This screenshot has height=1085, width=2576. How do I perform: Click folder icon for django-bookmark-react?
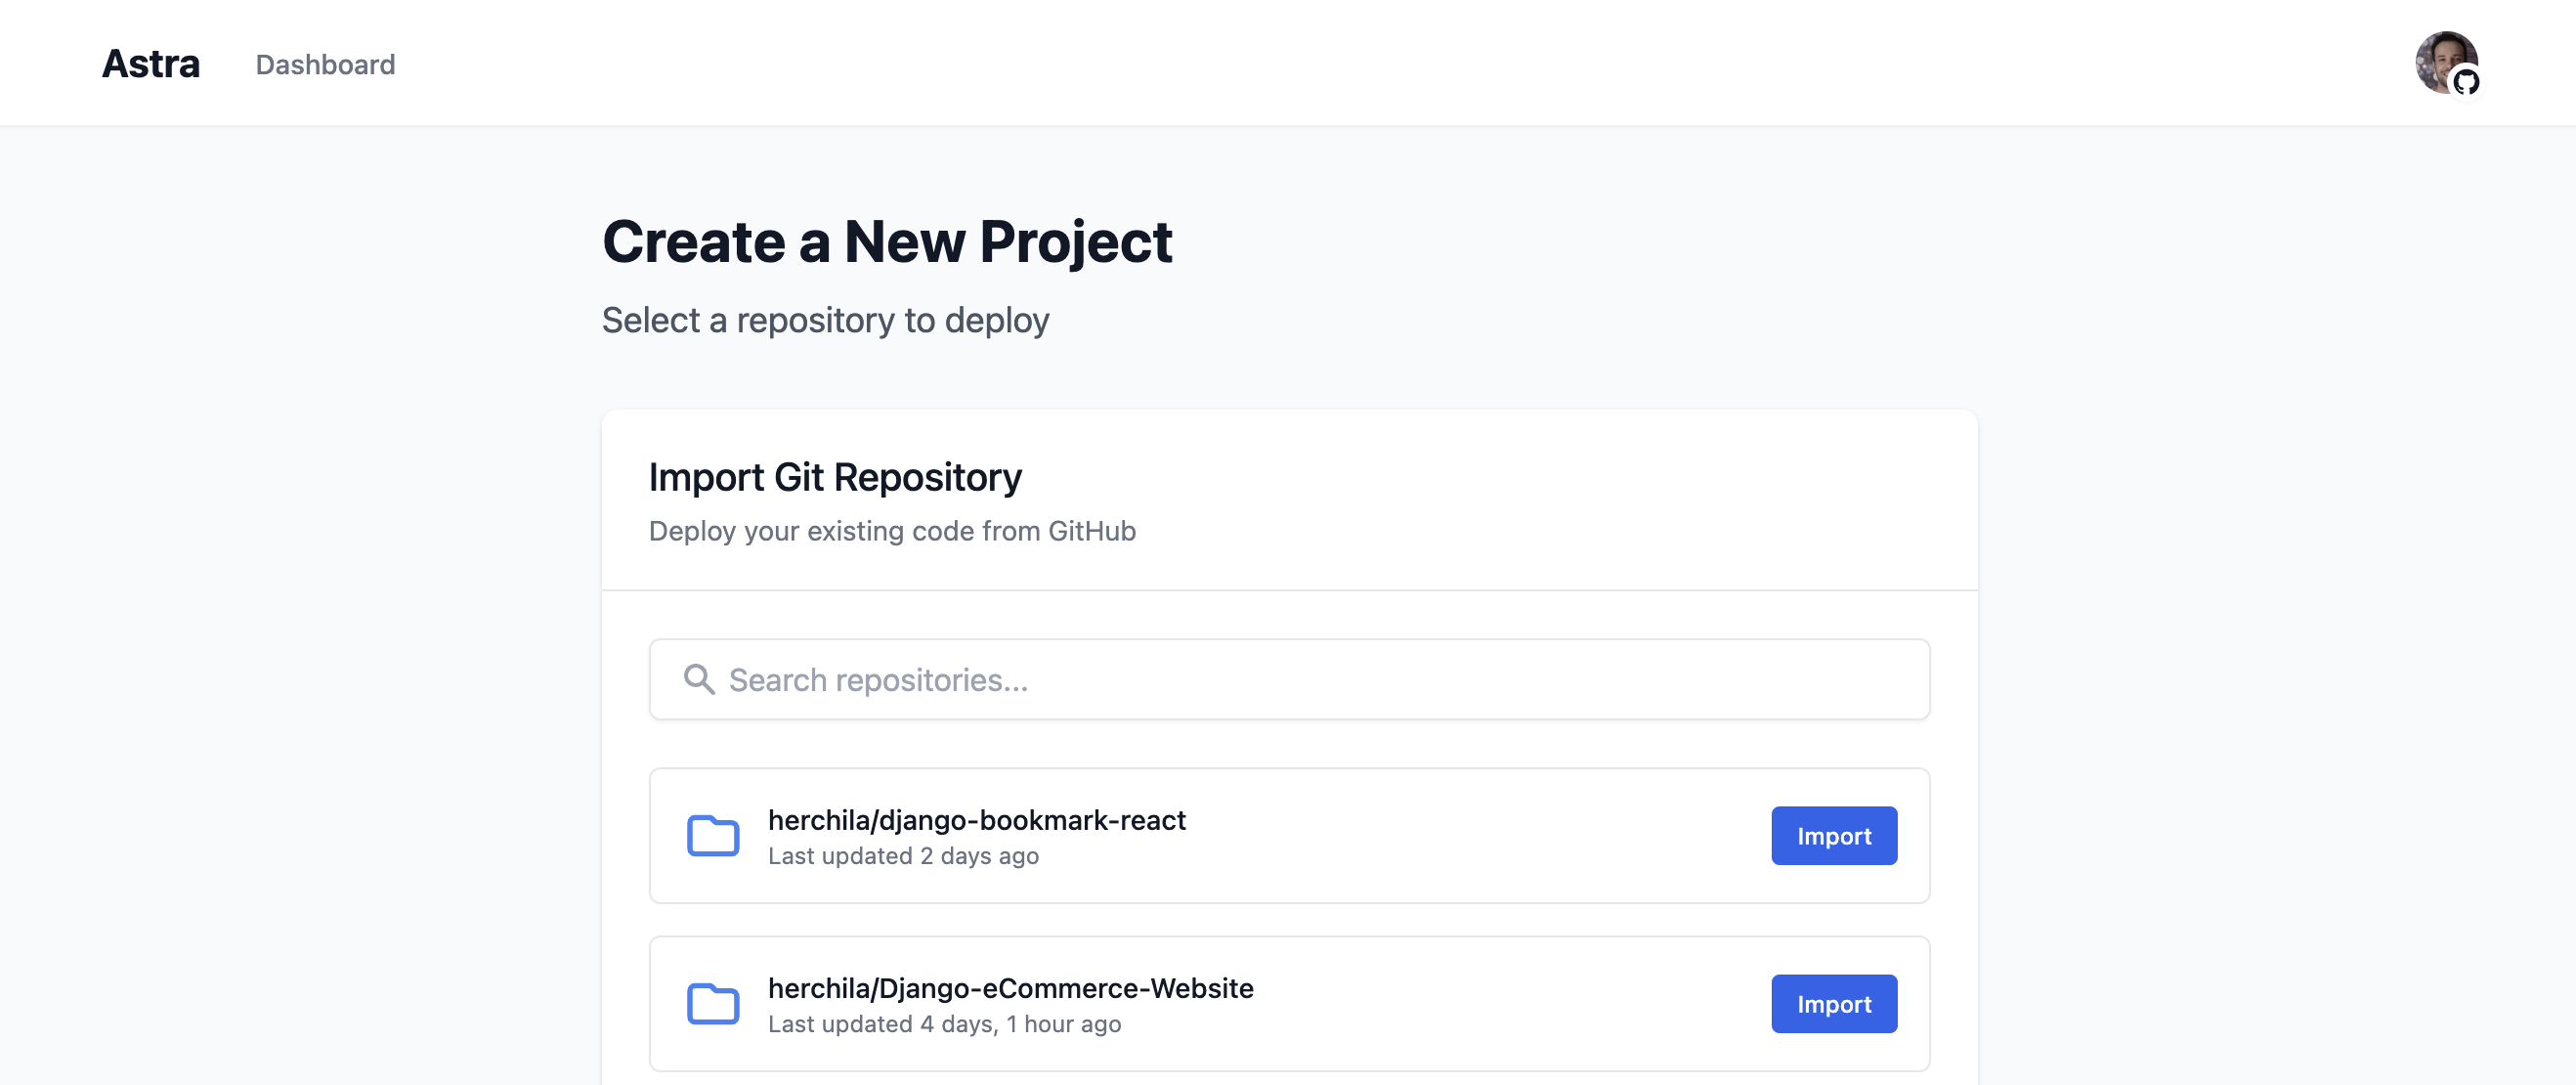(713, 835)
